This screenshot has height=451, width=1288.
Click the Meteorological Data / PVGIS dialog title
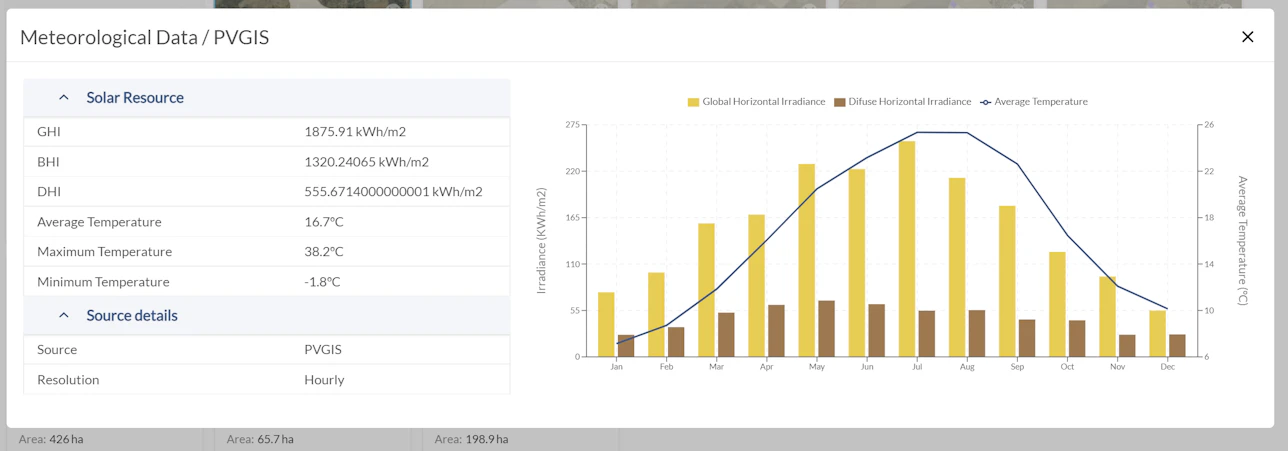coord(144,38)
